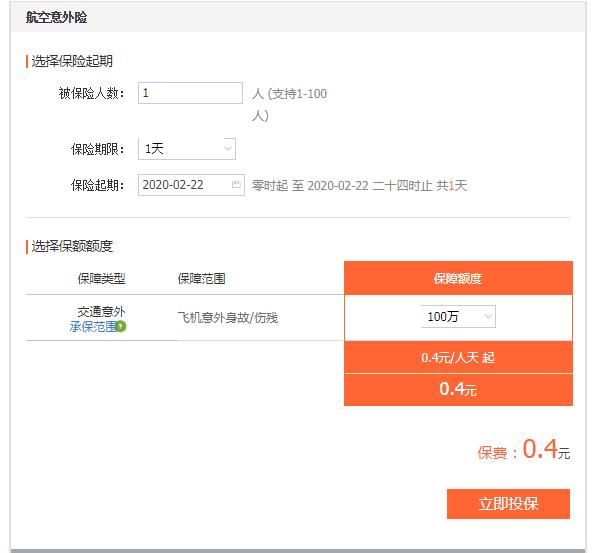Click the 保险起期 date field 2020-02-22
Image resolution: width=597 pixels, height=553 pixels.
pos(191,185)
